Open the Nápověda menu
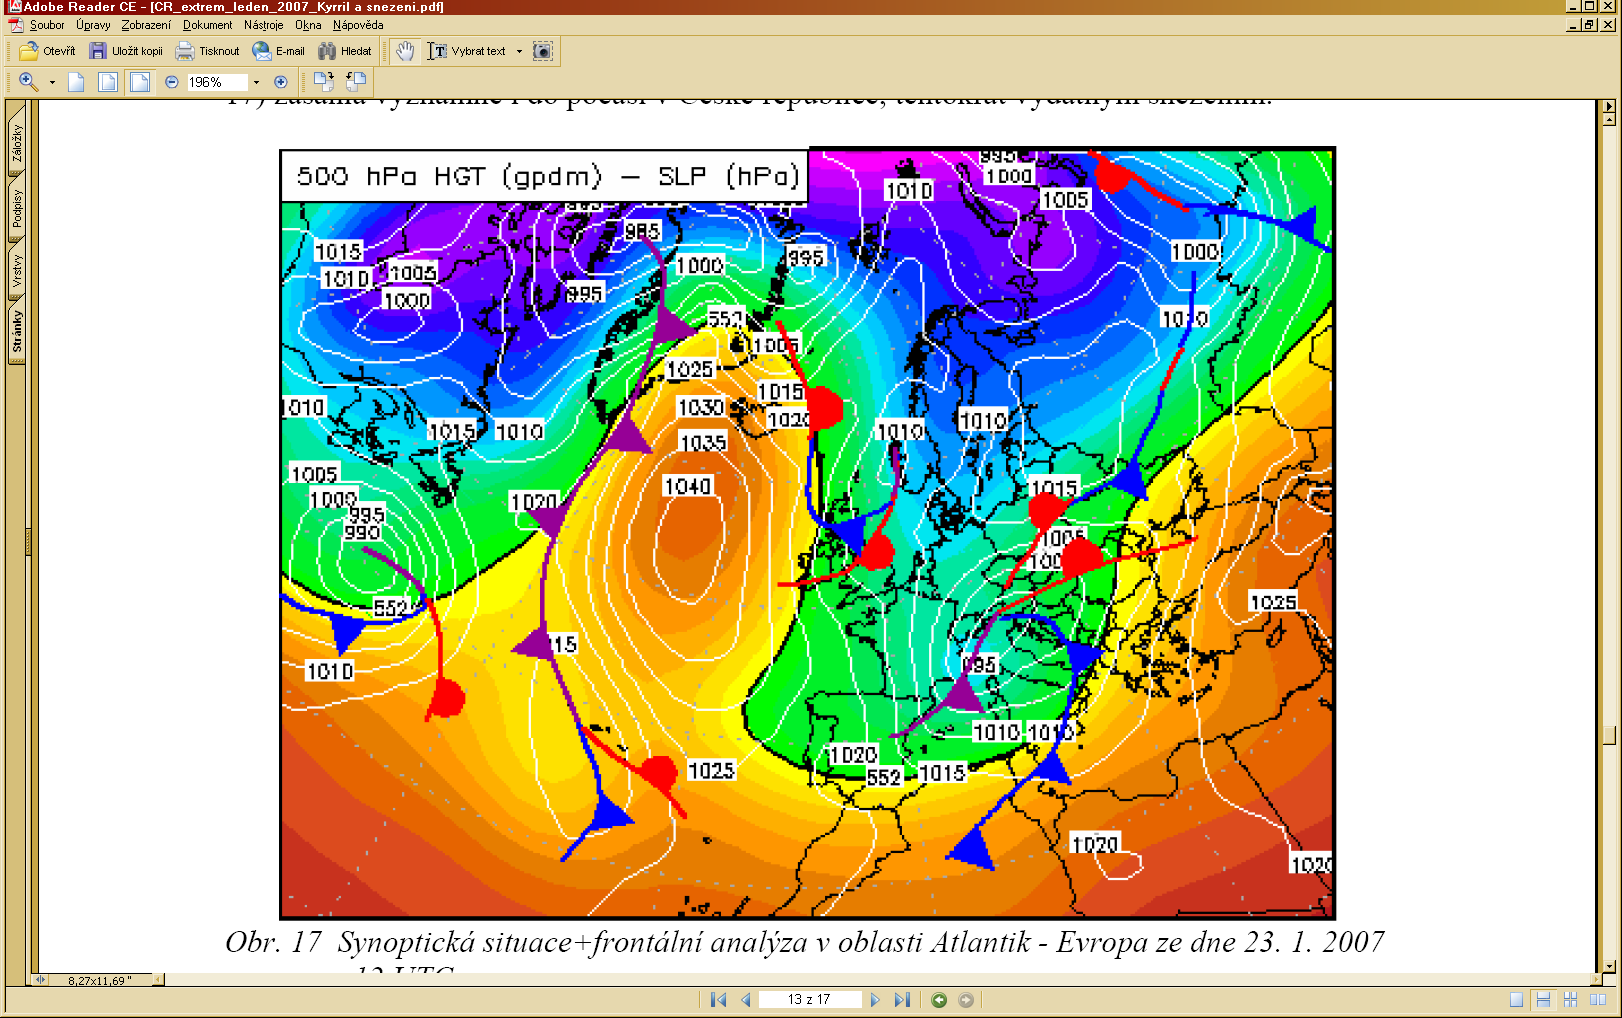Image resolution: width=1622 pixels, height=1018 pixels. pyautogui.click(x=358, y=25)
